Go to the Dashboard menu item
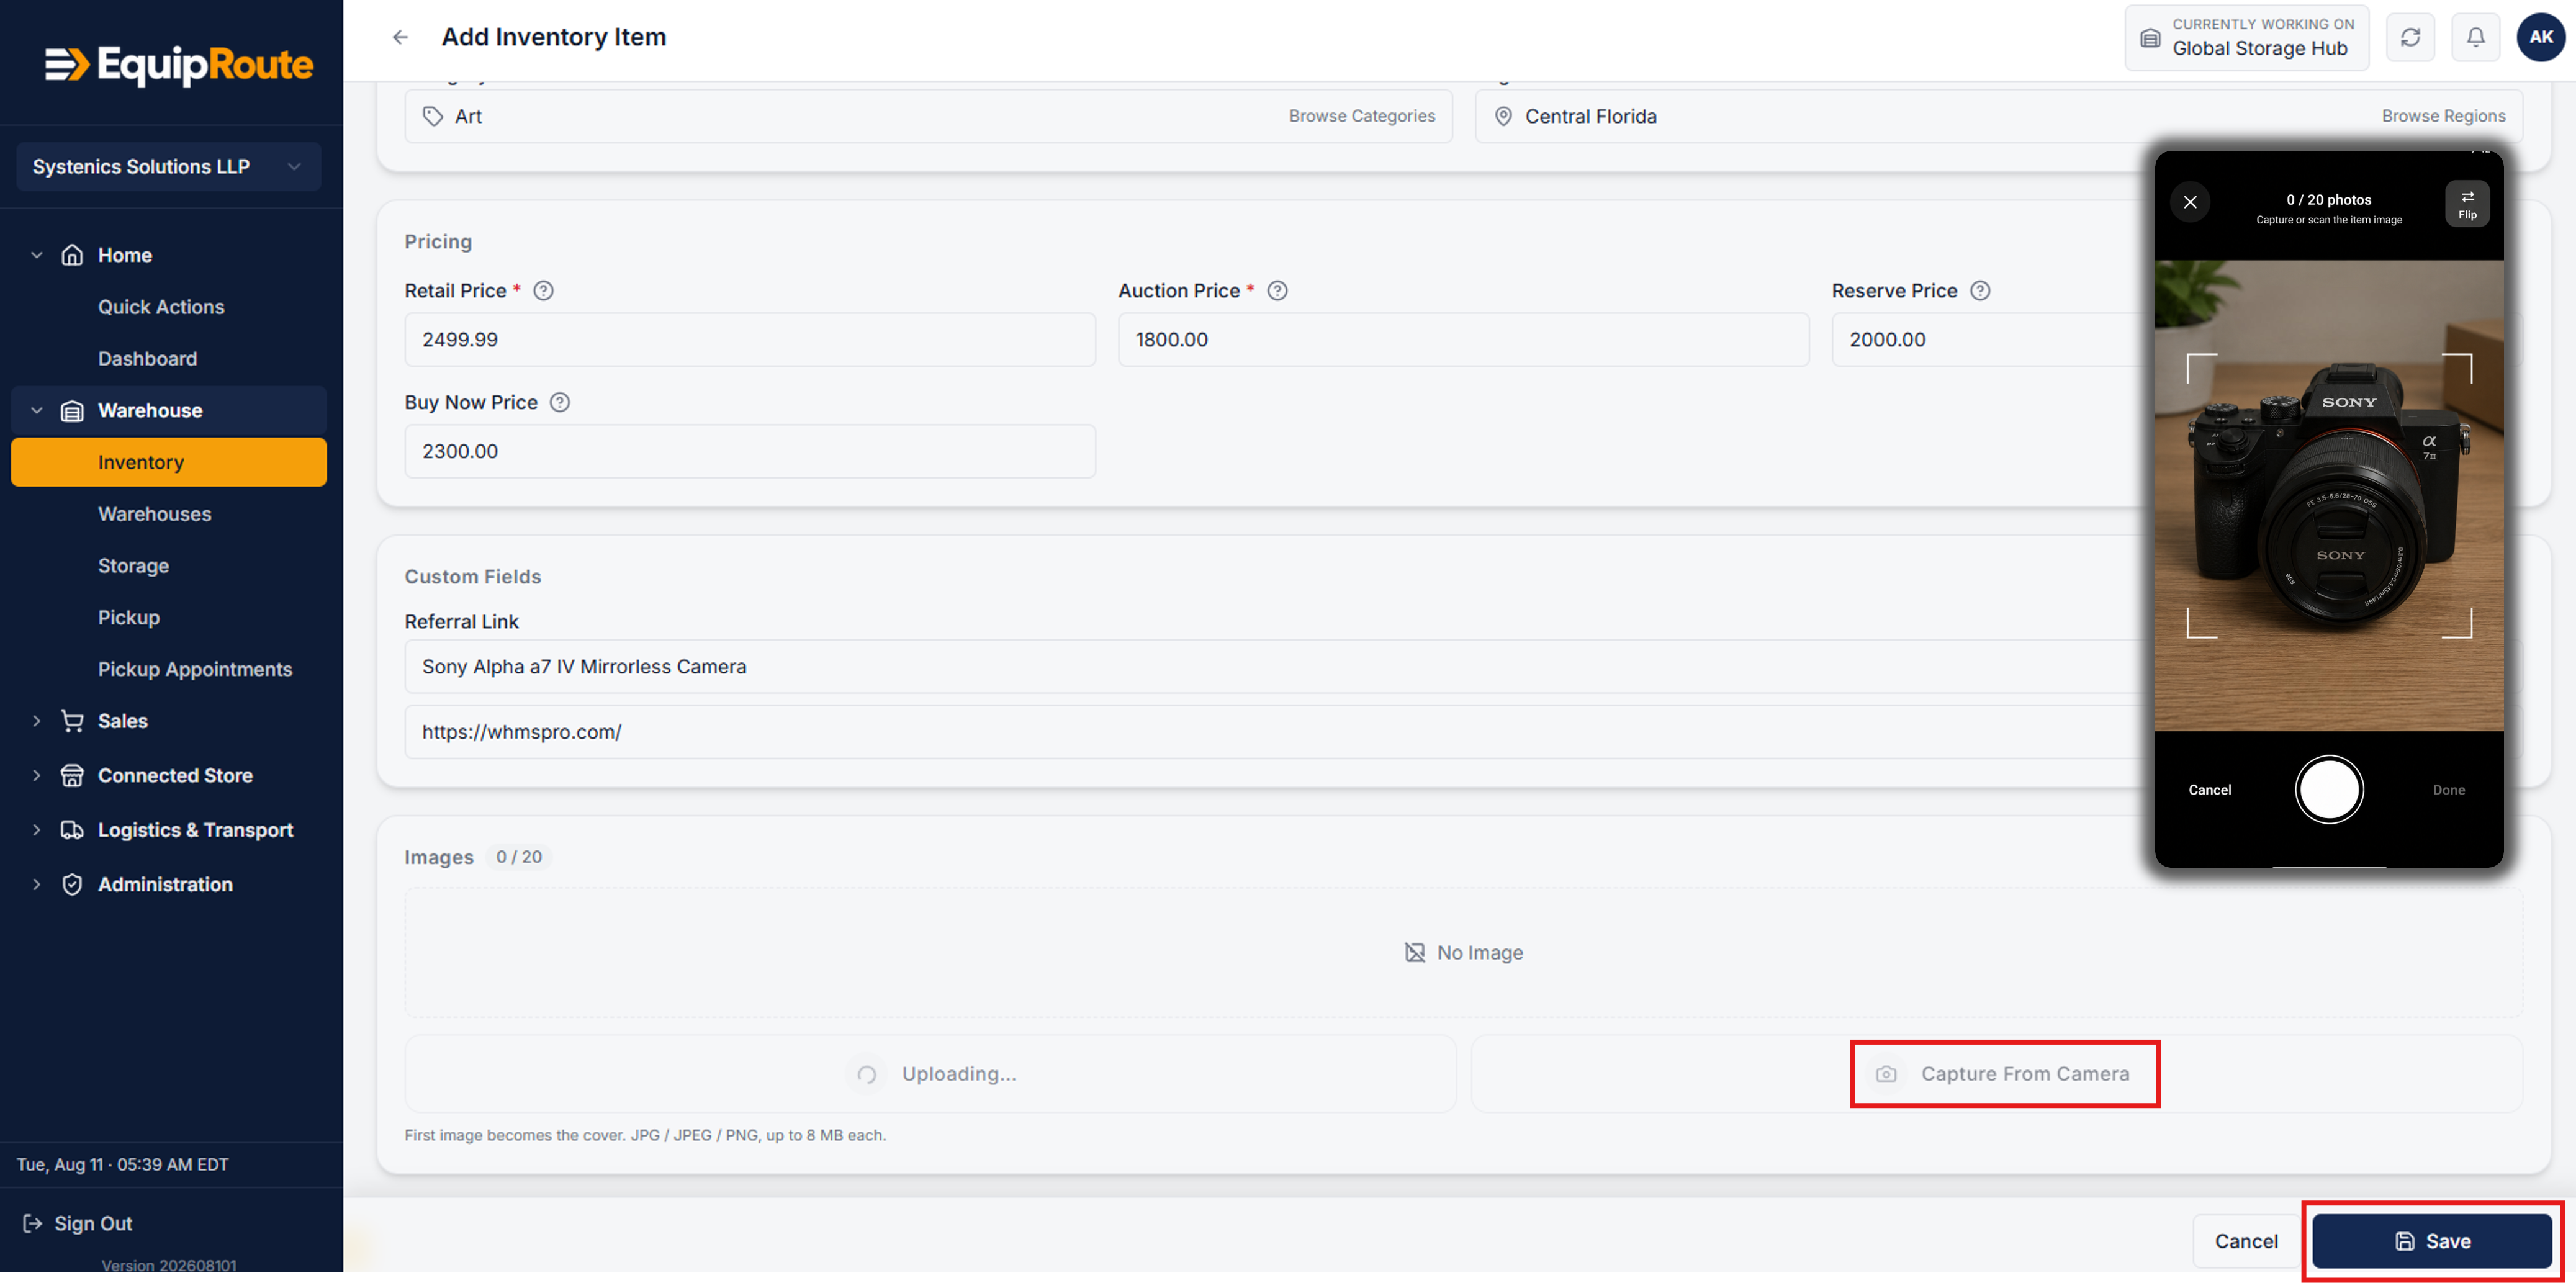This screenshot has width=2576, height=1283. pos(147,358)
